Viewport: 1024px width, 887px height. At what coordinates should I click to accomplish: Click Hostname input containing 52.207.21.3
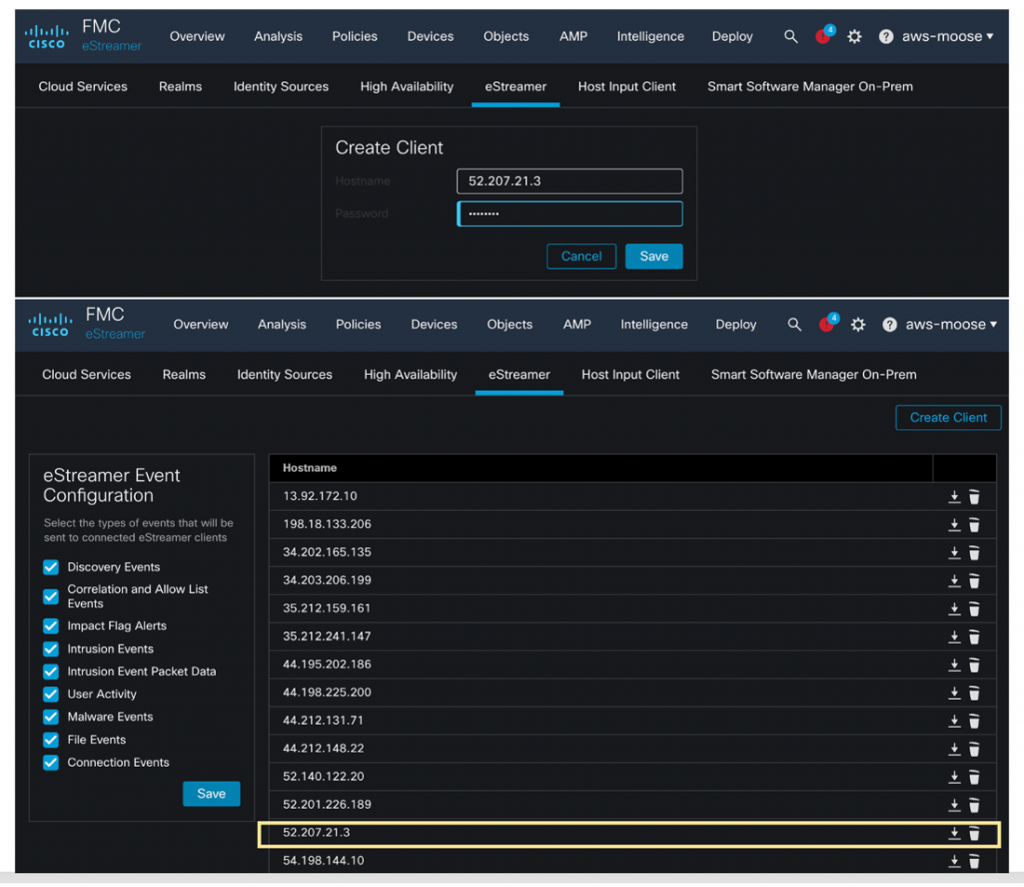570,182
